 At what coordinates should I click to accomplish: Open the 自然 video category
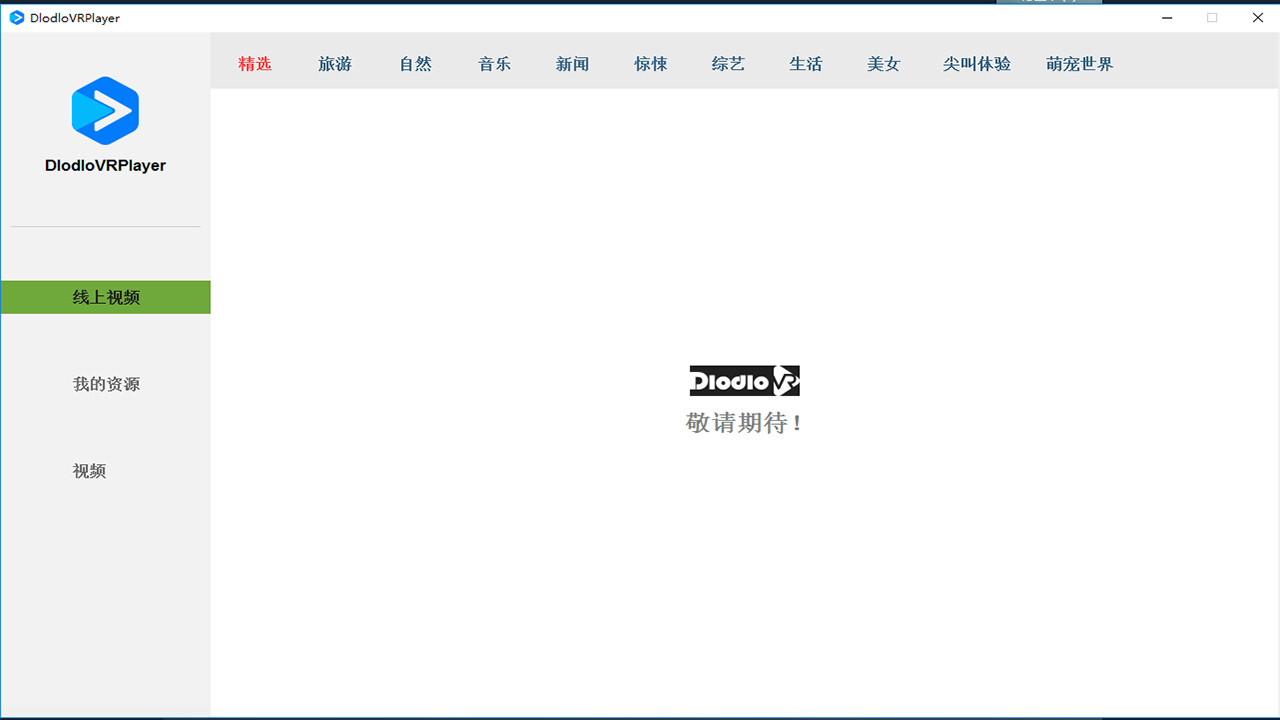click(415, 63)
